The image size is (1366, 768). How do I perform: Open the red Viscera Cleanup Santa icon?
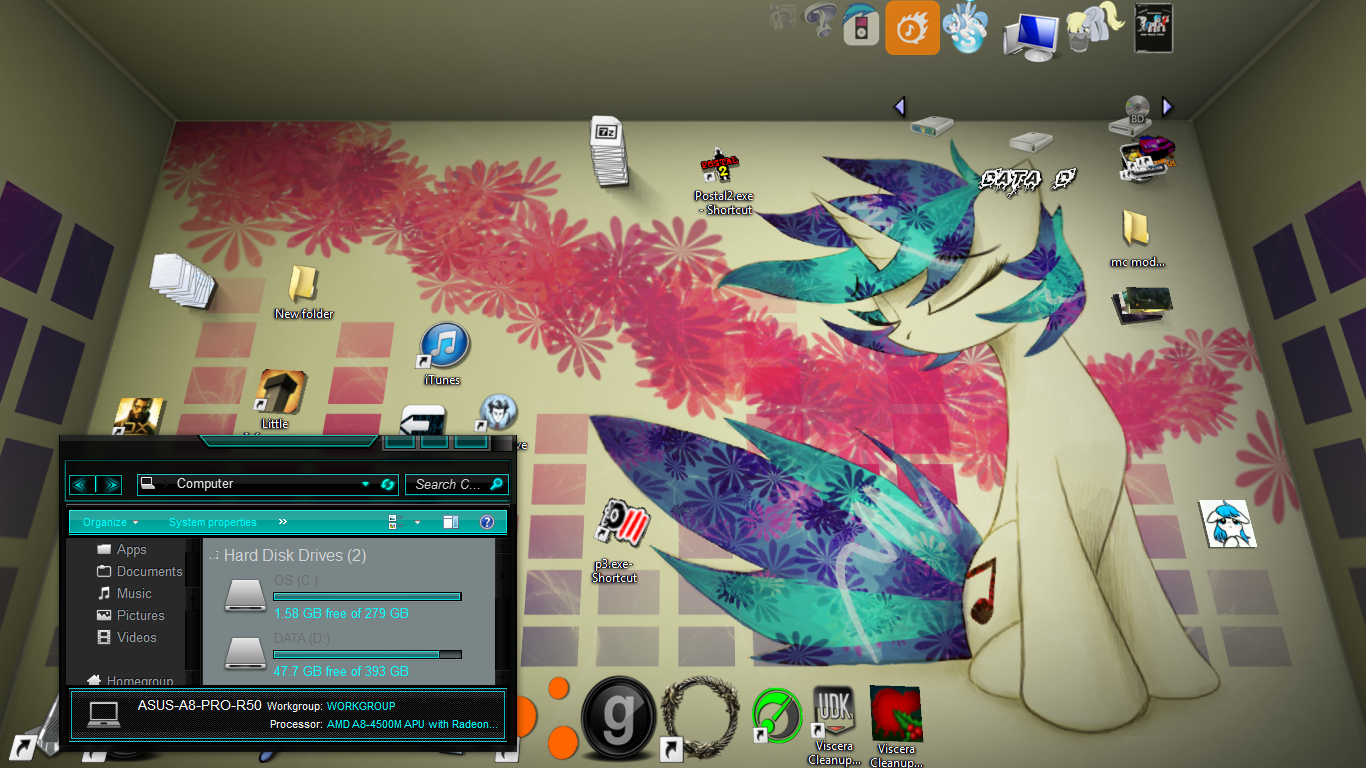[x=895, y=712]
